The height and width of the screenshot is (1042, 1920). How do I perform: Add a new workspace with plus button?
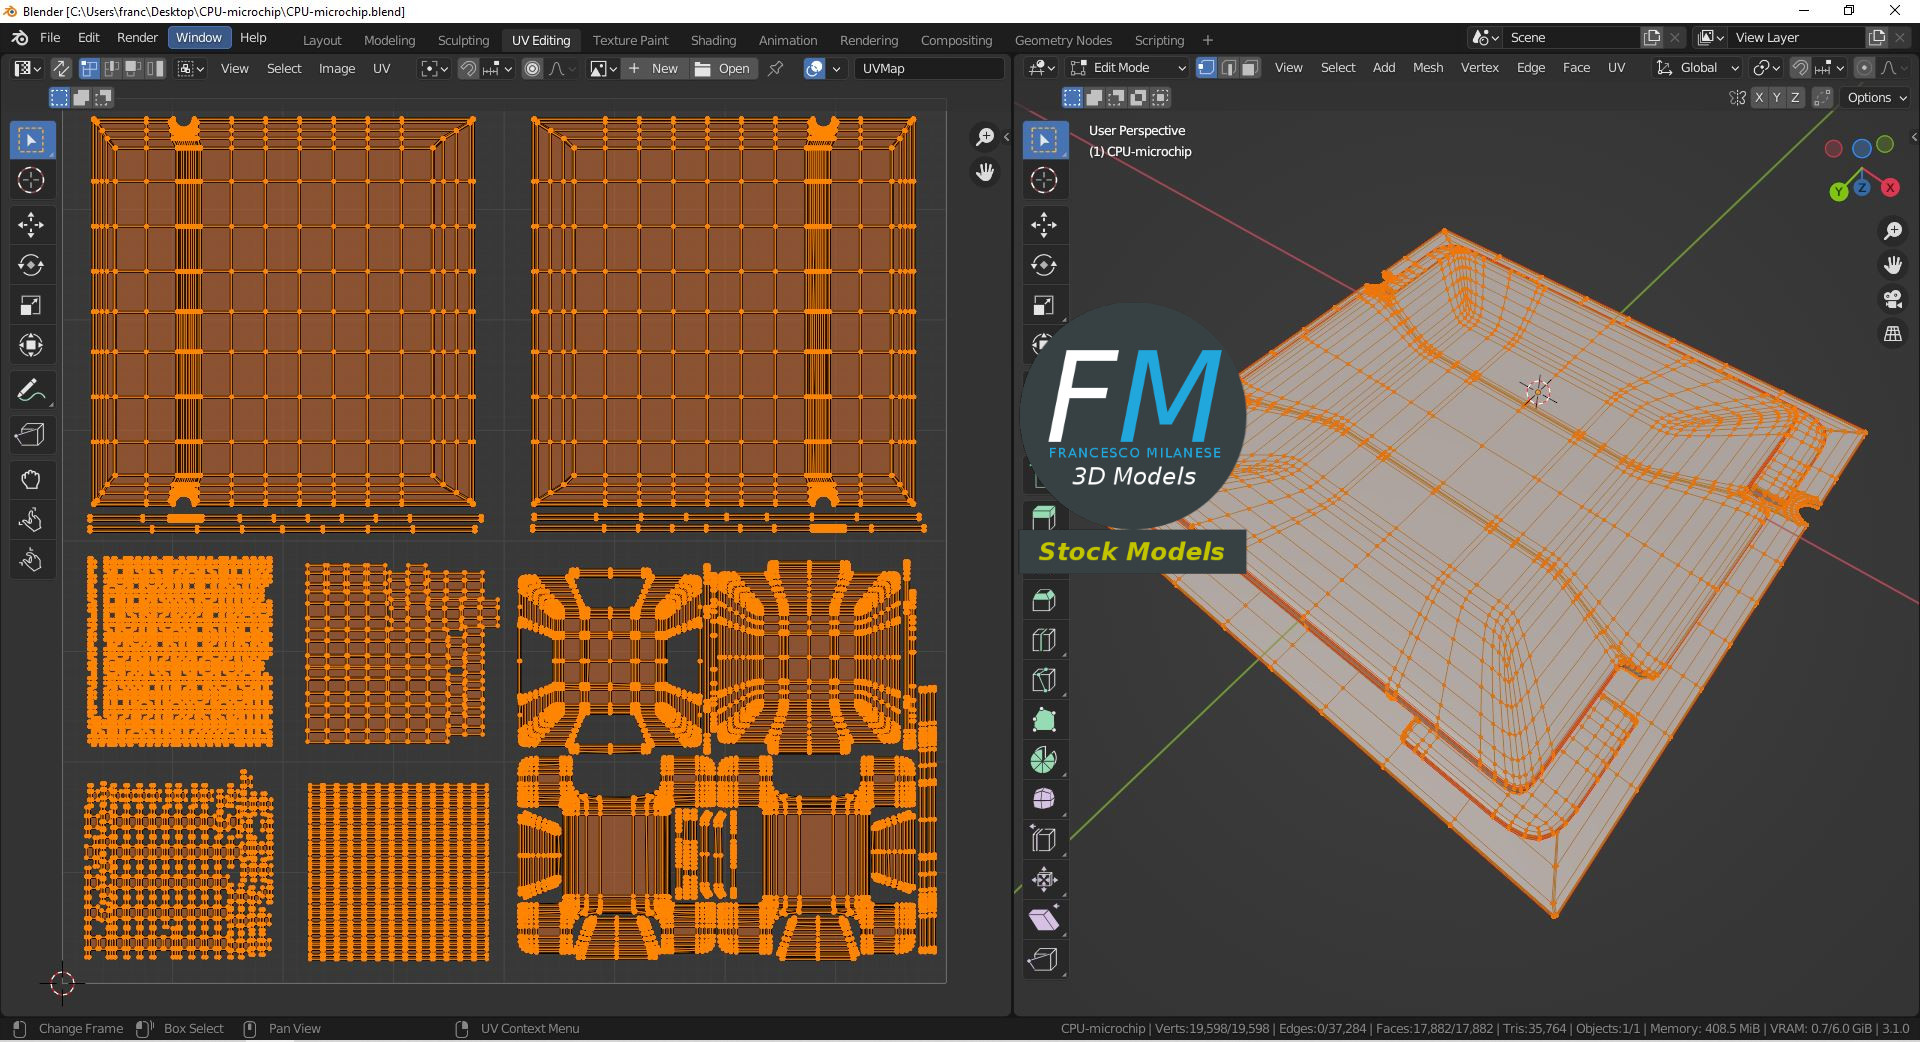[1208, 40]
